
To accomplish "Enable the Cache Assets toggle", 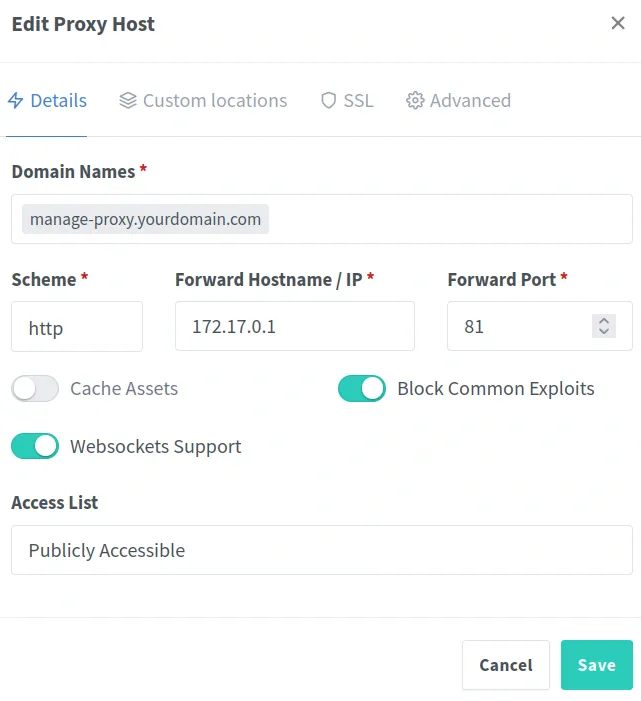I will pos(35,389).
